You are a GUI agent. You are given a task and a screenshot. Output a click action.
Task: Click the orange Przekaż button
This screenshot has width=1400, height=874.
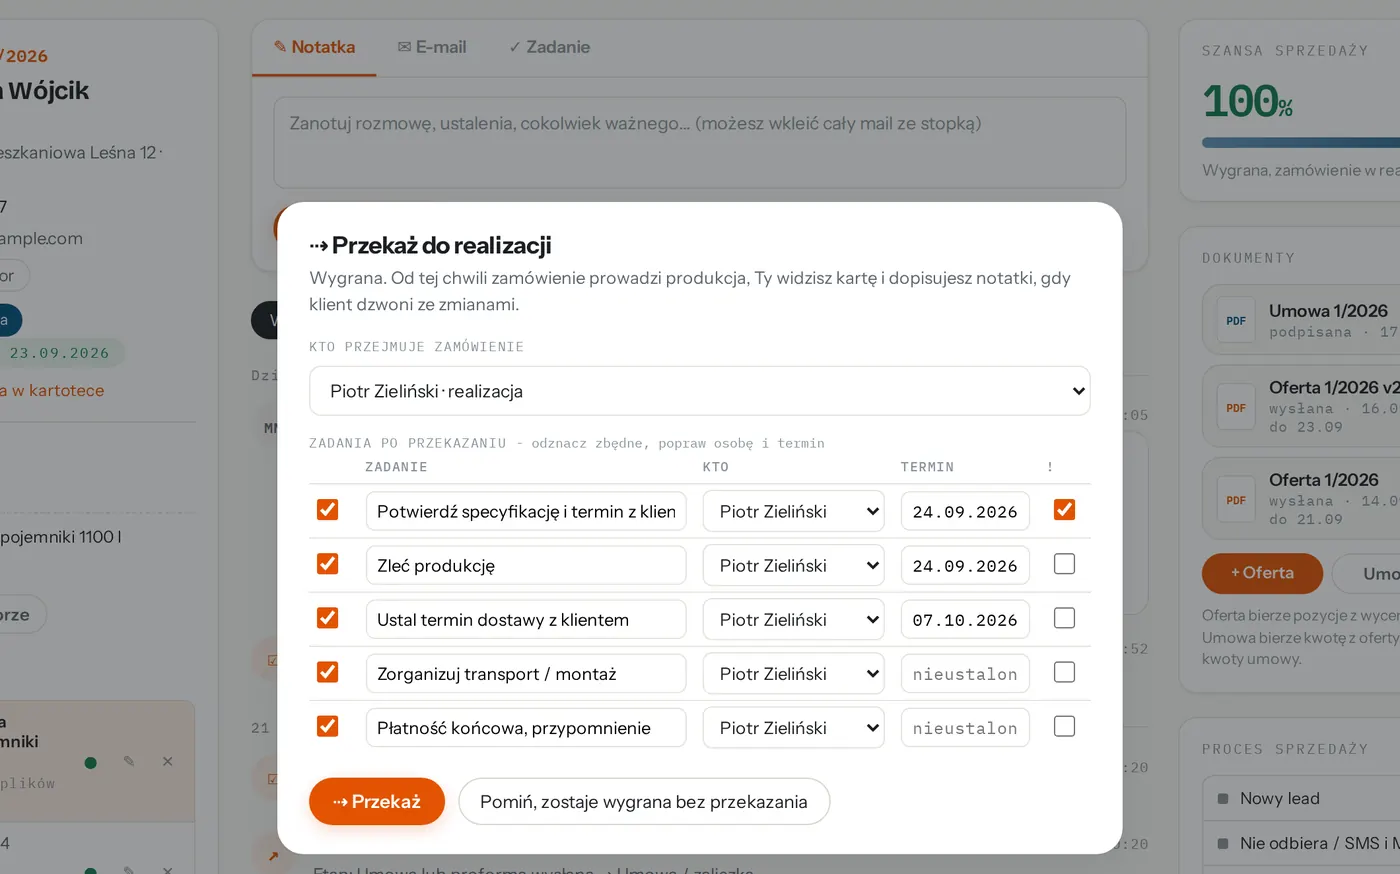pyautogui.click(x=377, y=802)
